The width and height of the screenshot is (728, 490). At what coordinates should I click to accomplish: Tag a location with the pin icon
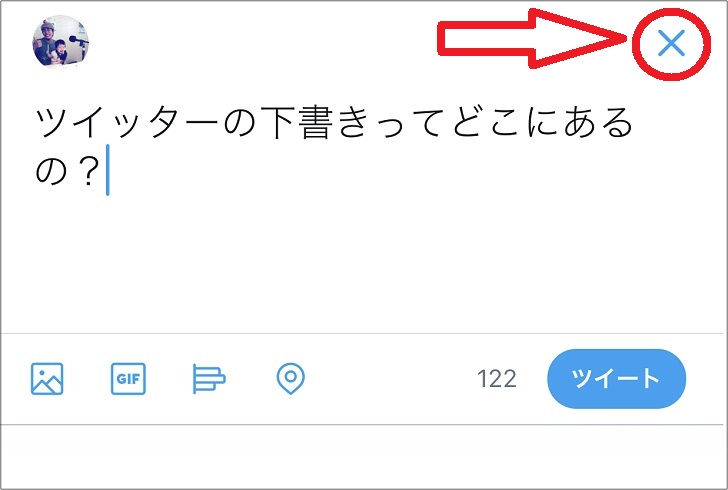(291, 379)
